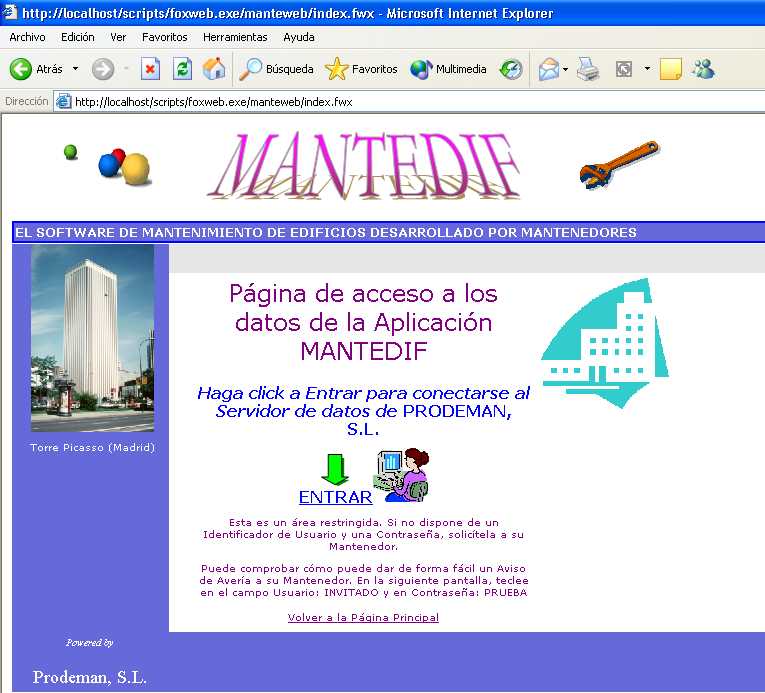Open the Atrás history dropdown arrow

[75, 69]
